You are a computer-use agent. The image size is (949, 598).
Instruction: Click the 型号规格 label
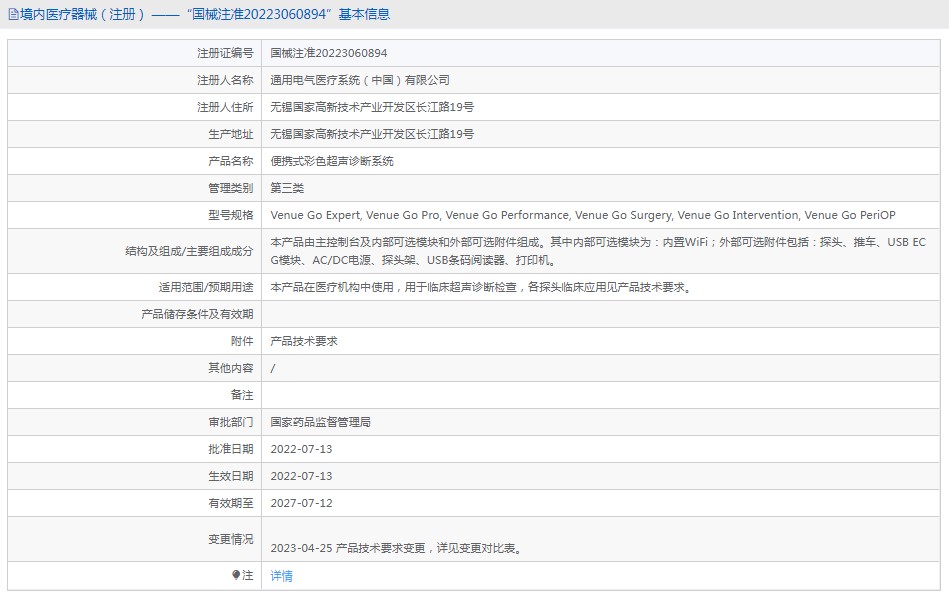coord(231,215)
